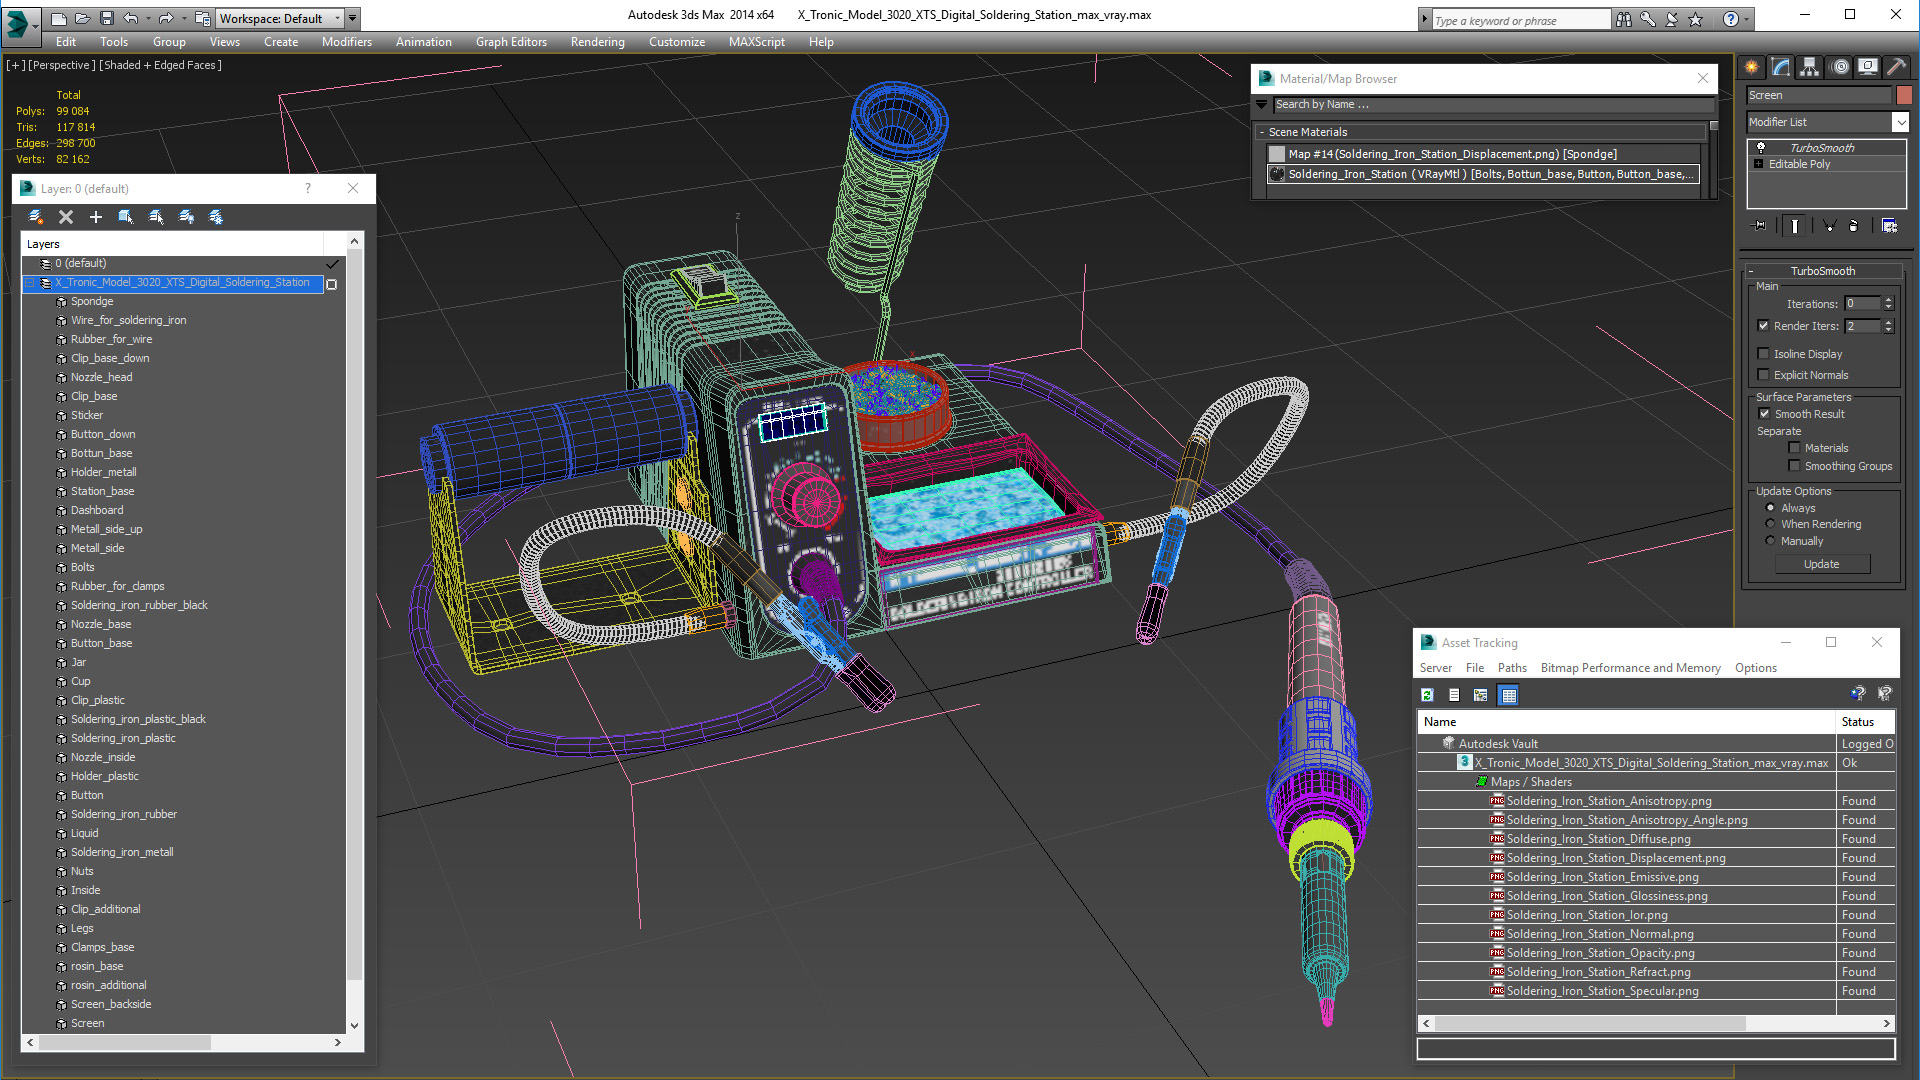The image size is (1920, 1080).
Task: Open Paths menu in Asset Tracking
Action: coord(1512,668)
